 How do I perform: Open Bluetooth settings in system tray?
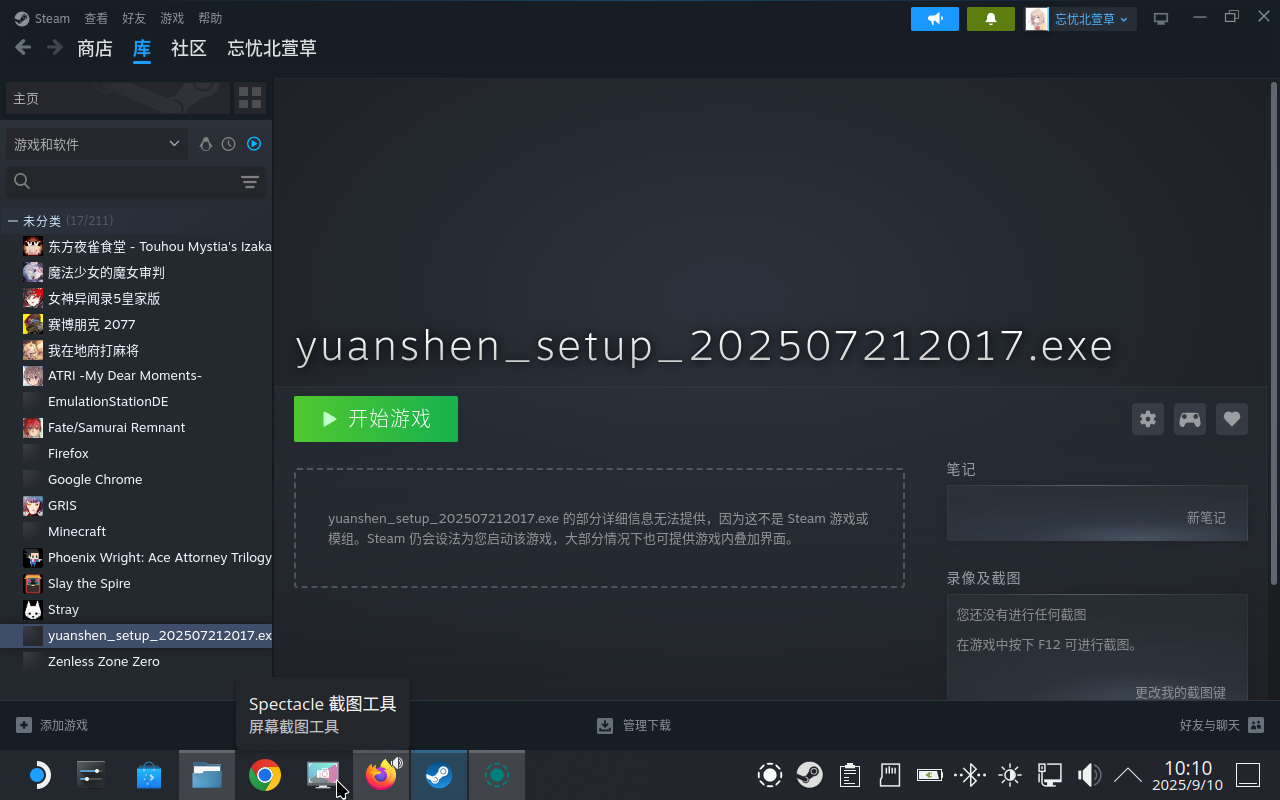point(970,775)
